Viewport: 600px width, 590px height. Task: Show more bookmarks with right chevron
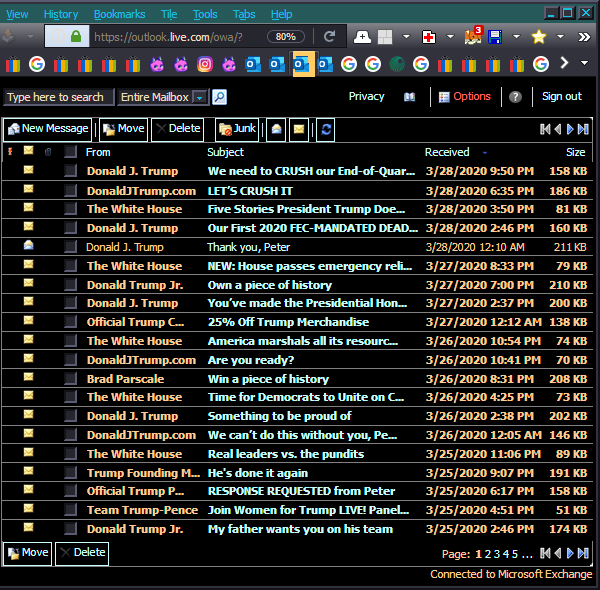point(564,63)
